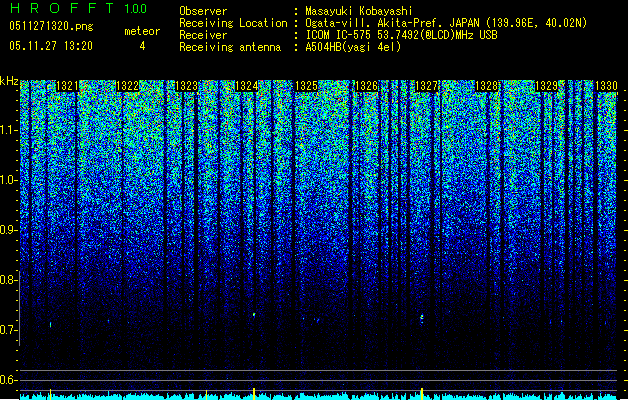
Task: Click the "Receiver" field label
Action: point(203,35)
